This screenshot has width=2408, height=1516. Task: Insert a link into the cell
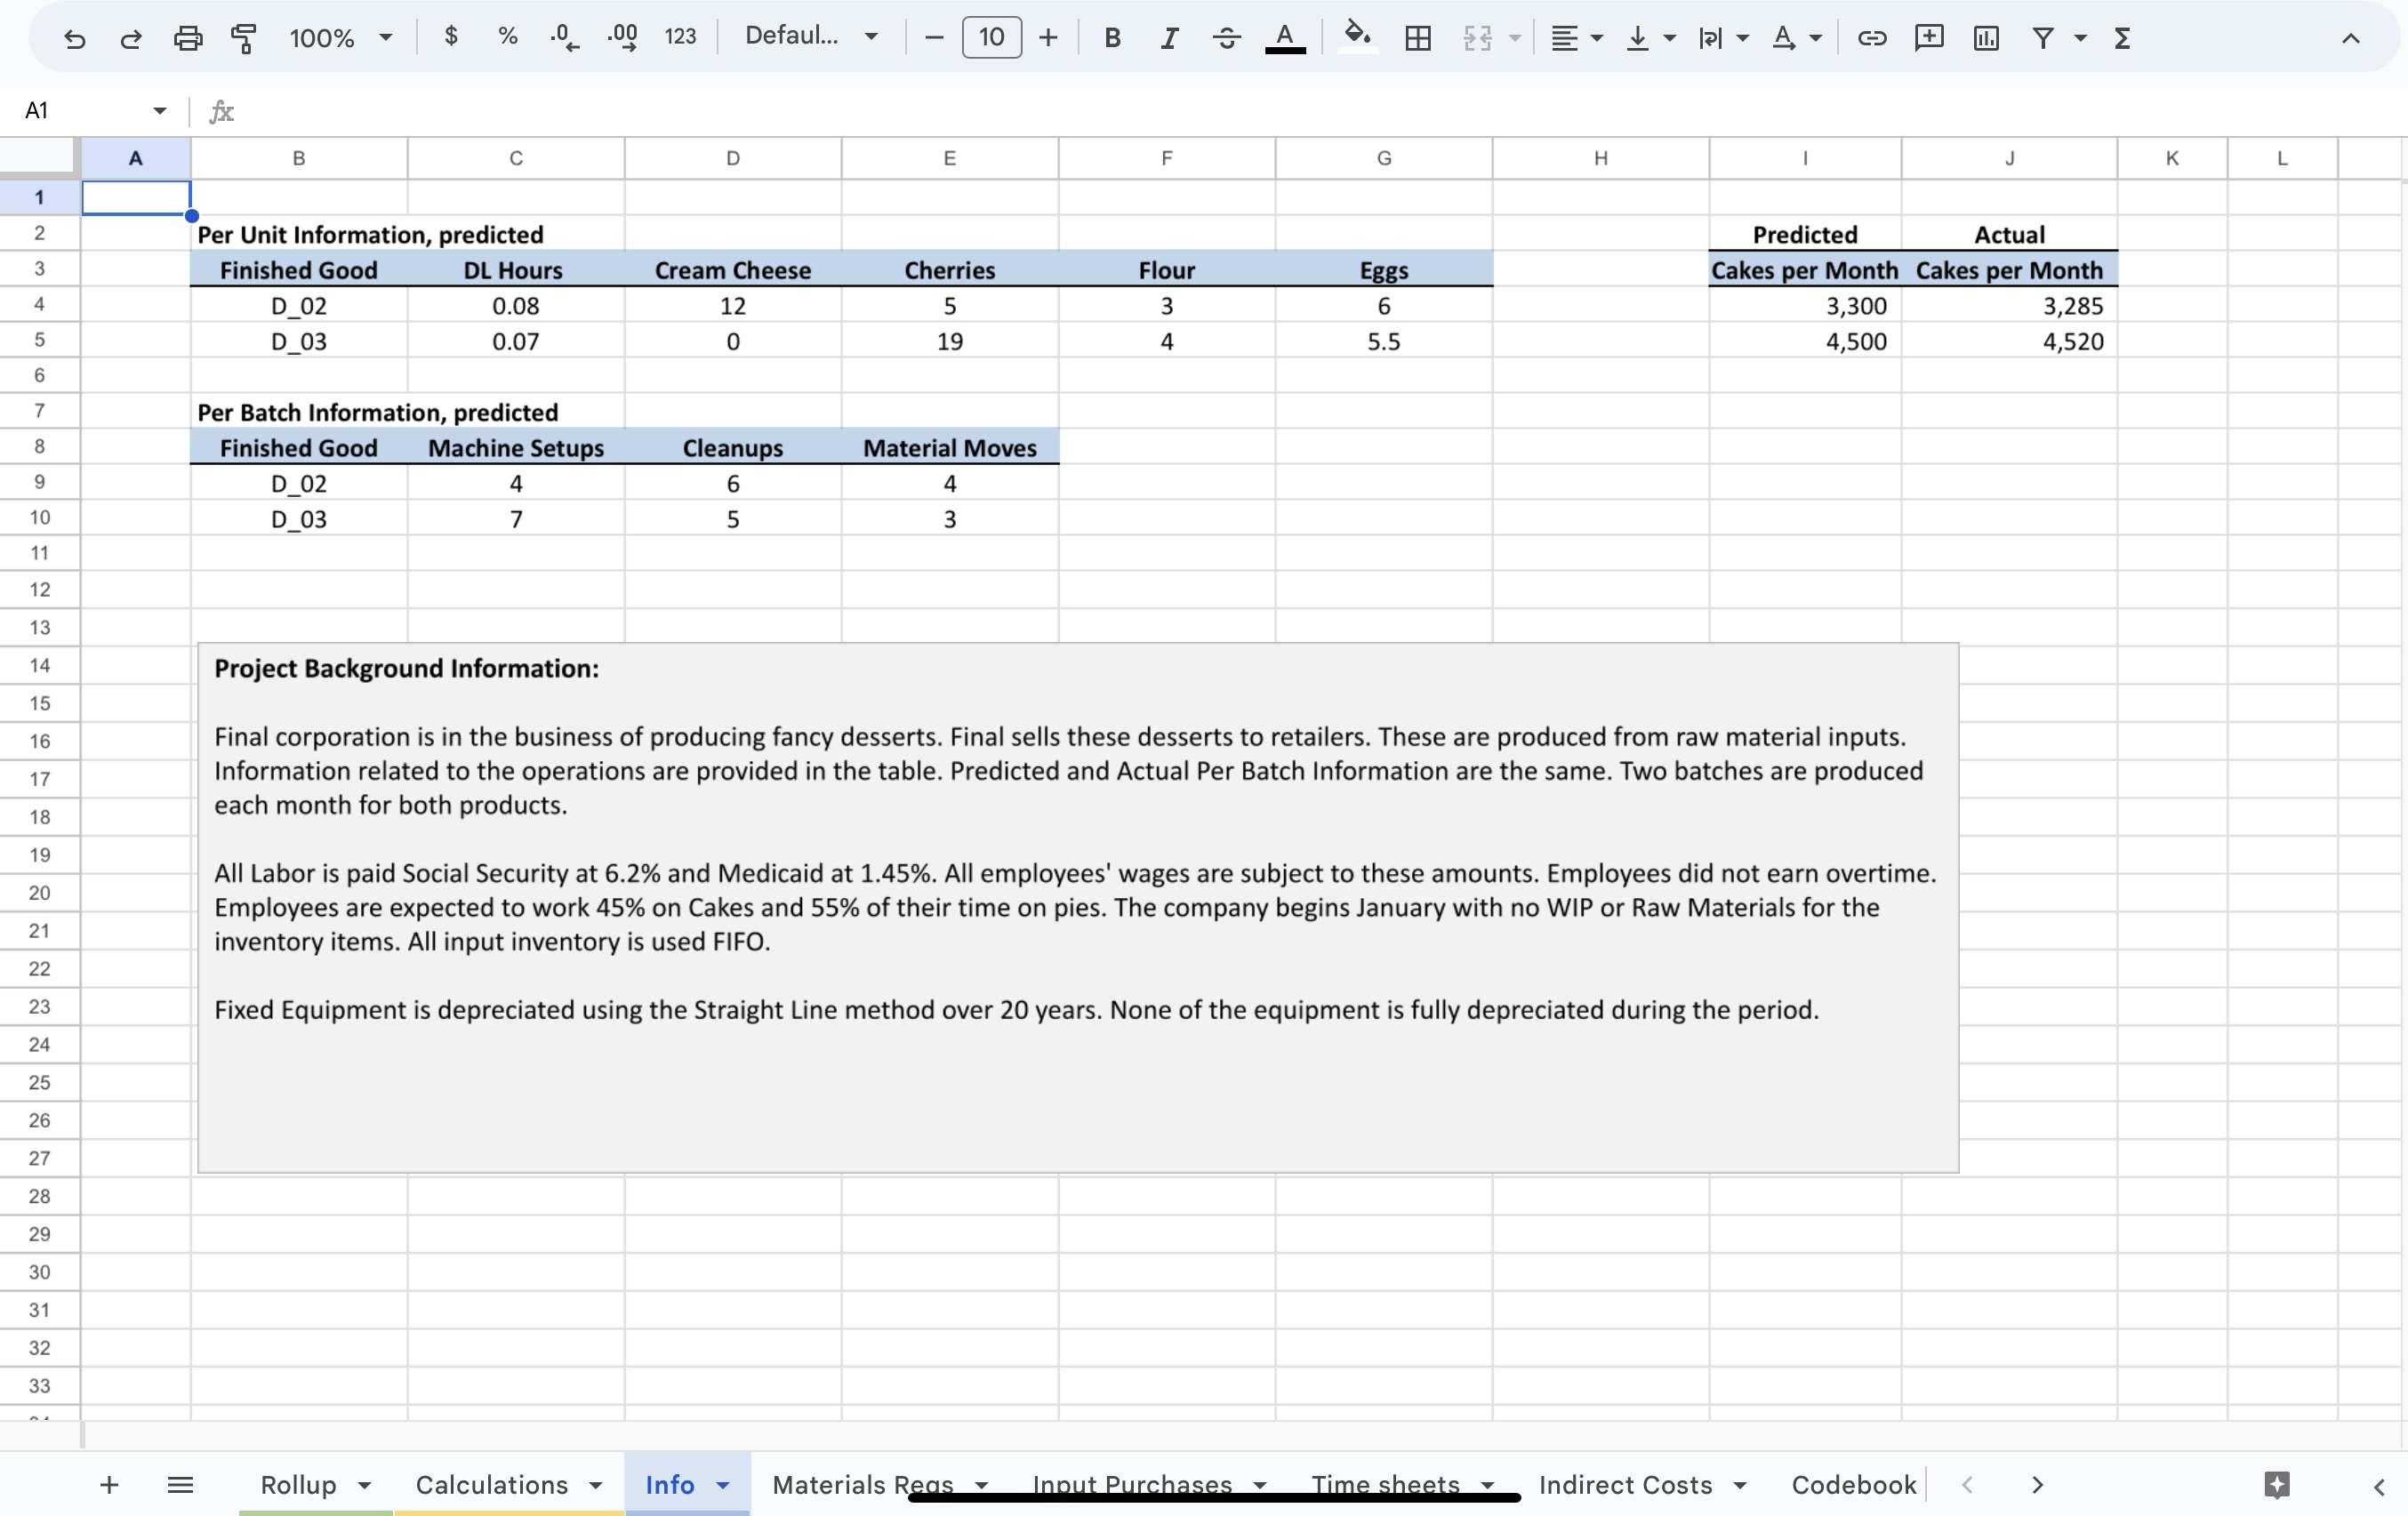click(x=1871, y=38)
